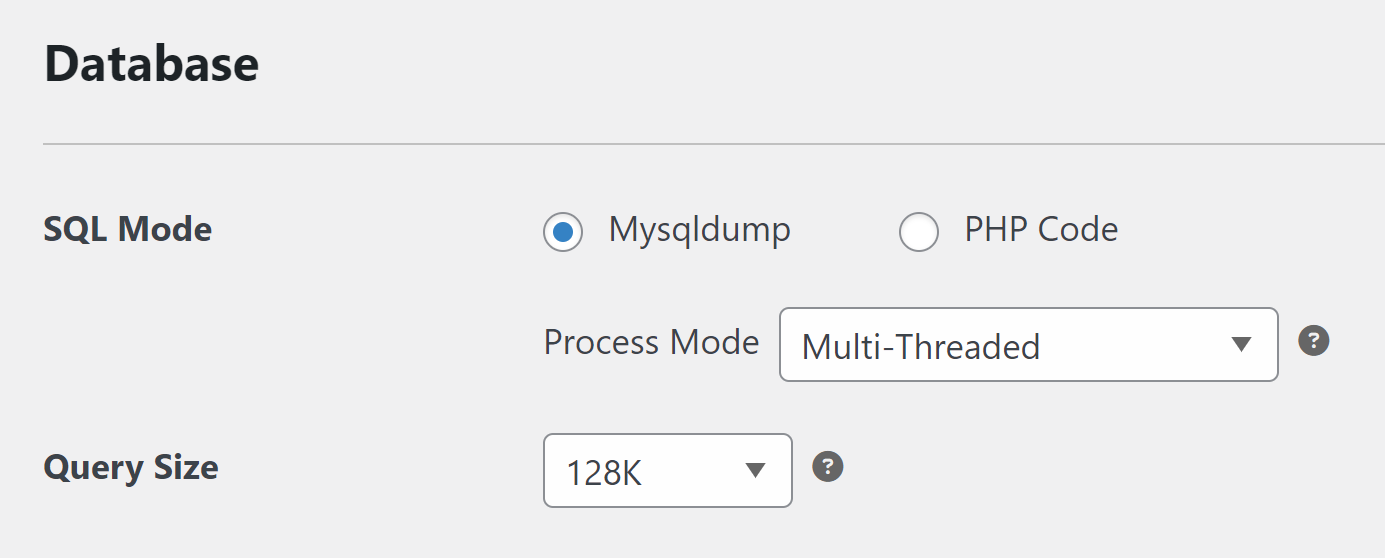Open help tooltip beside Process Mode dropdown
The width and height of the screenshot is (1385, 558).
[x=1313, y=341]
